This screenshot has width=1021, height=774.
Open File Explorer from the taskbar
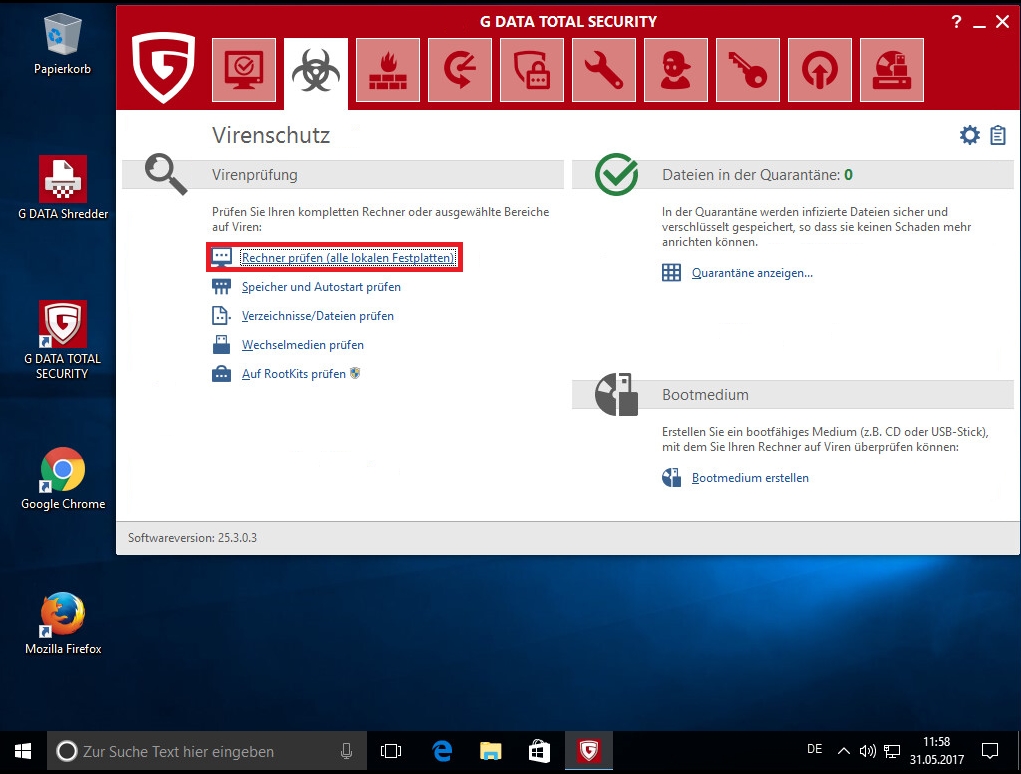click(490, 751)
